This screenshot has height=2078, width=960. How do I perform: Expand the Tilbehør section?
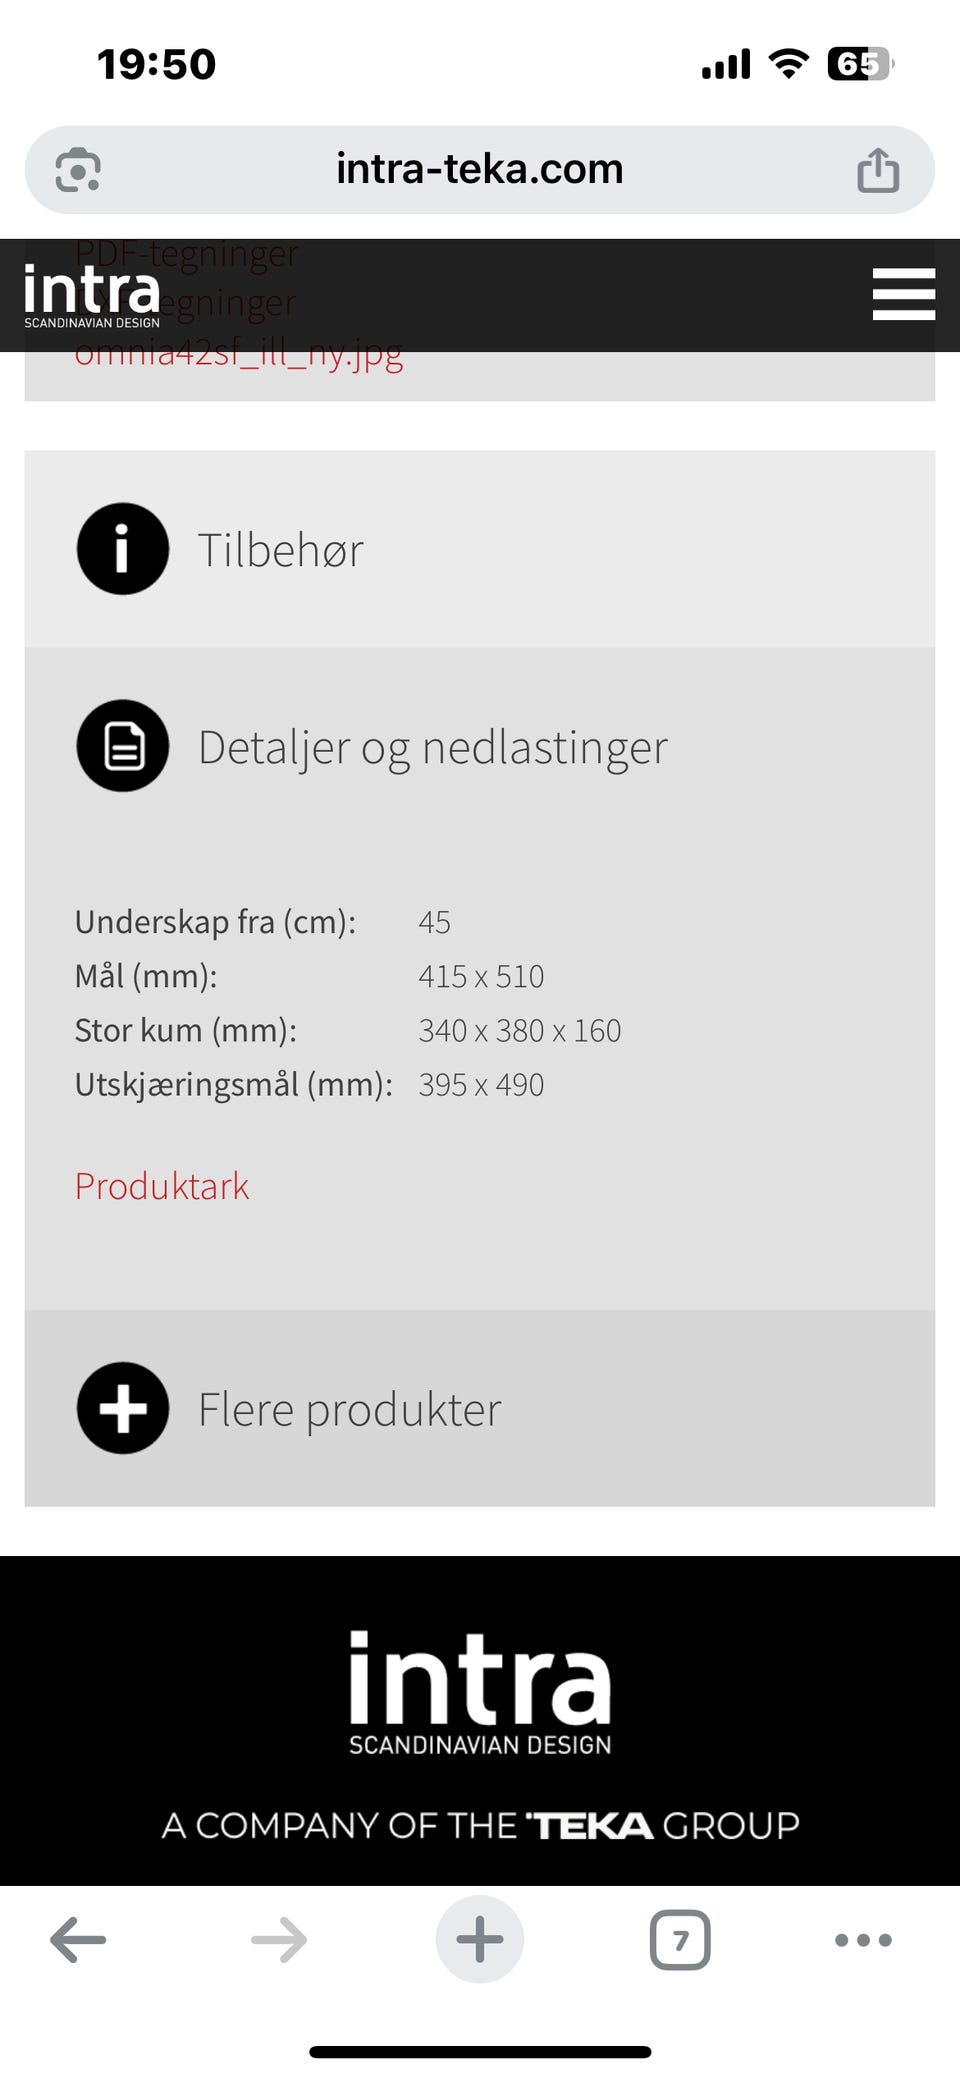480,549
